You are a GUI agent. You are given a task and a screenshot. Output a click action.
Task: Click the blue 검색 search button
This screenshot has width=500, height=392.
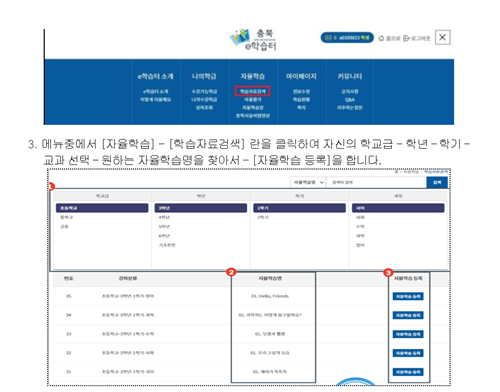(437, 182)
